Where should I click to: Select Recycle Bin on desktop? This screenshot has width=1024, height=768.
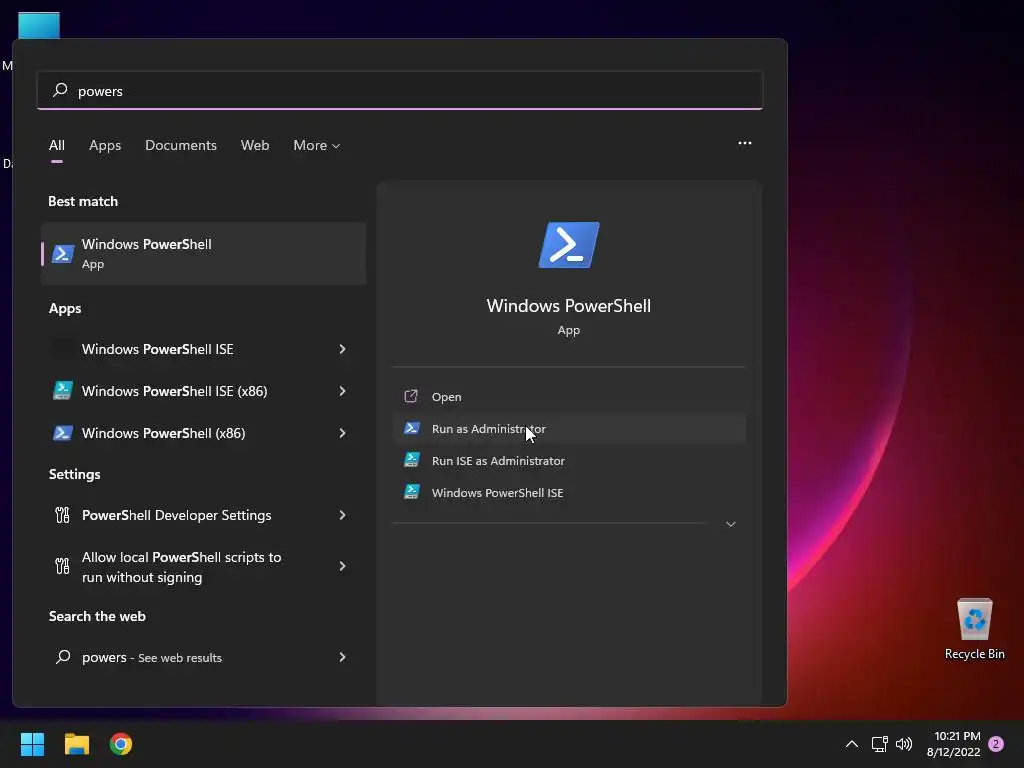[974, 629]
